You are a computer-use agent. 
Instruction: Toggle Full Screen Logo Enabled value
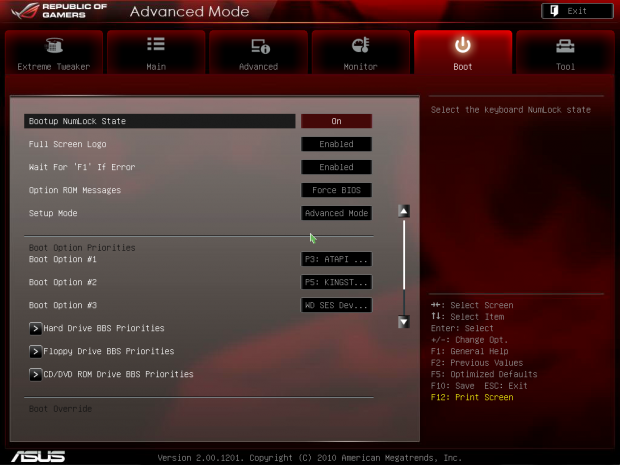pos(336,144)
